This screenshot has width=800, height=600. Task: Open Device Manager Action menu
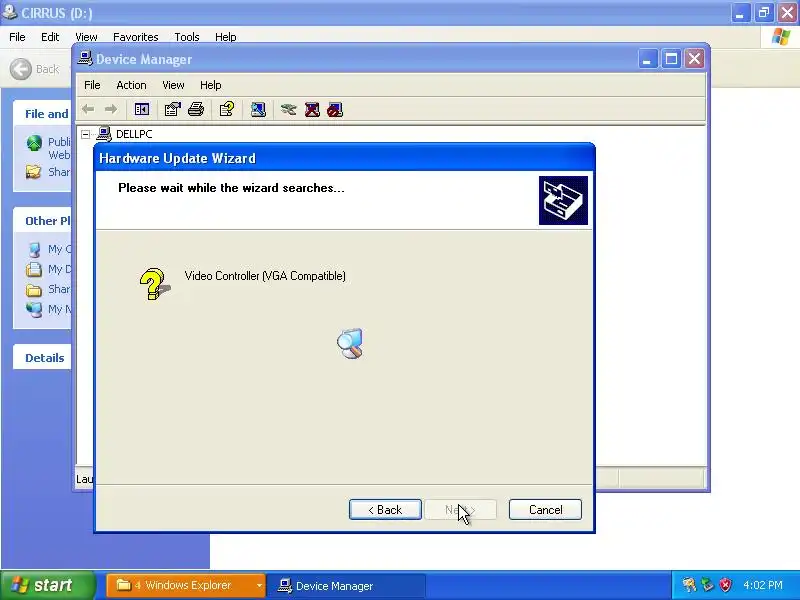tap(131, 85)
